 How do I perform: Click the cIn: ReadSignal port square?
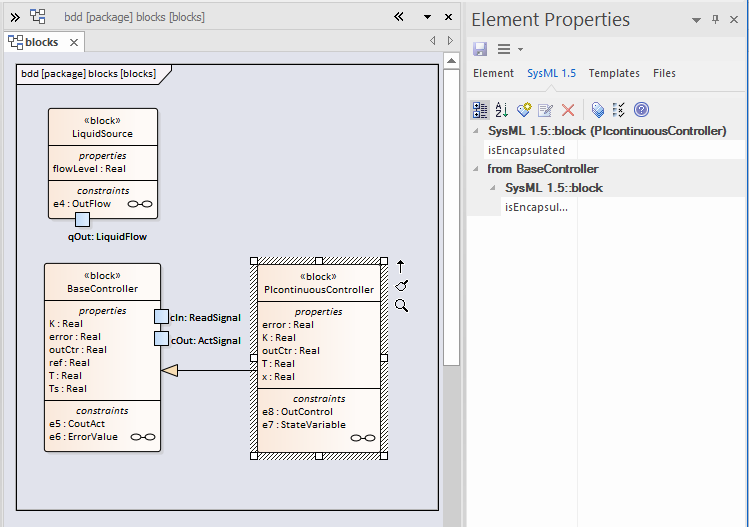pos(161,317)
